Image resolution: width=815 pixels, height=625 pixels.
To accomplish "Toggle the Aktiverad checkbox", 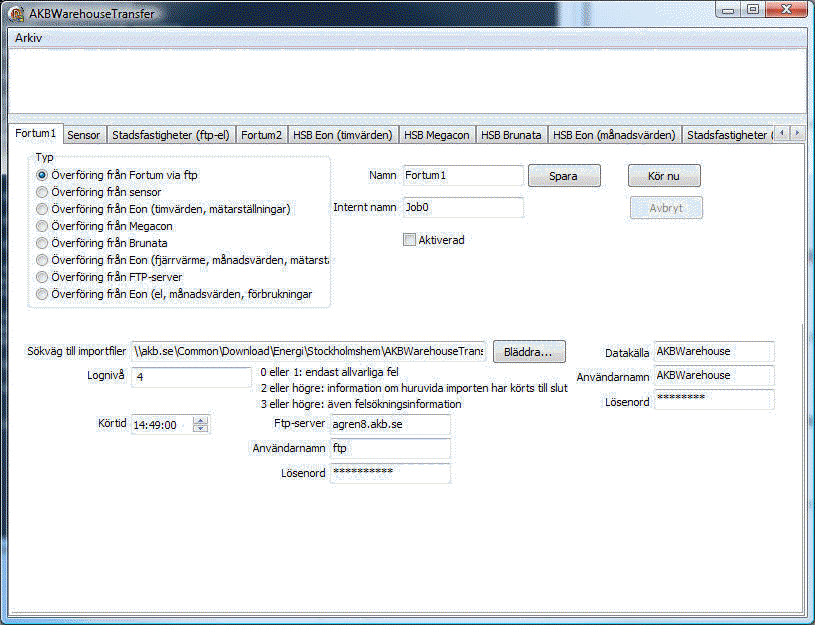I will coord(410,240).
